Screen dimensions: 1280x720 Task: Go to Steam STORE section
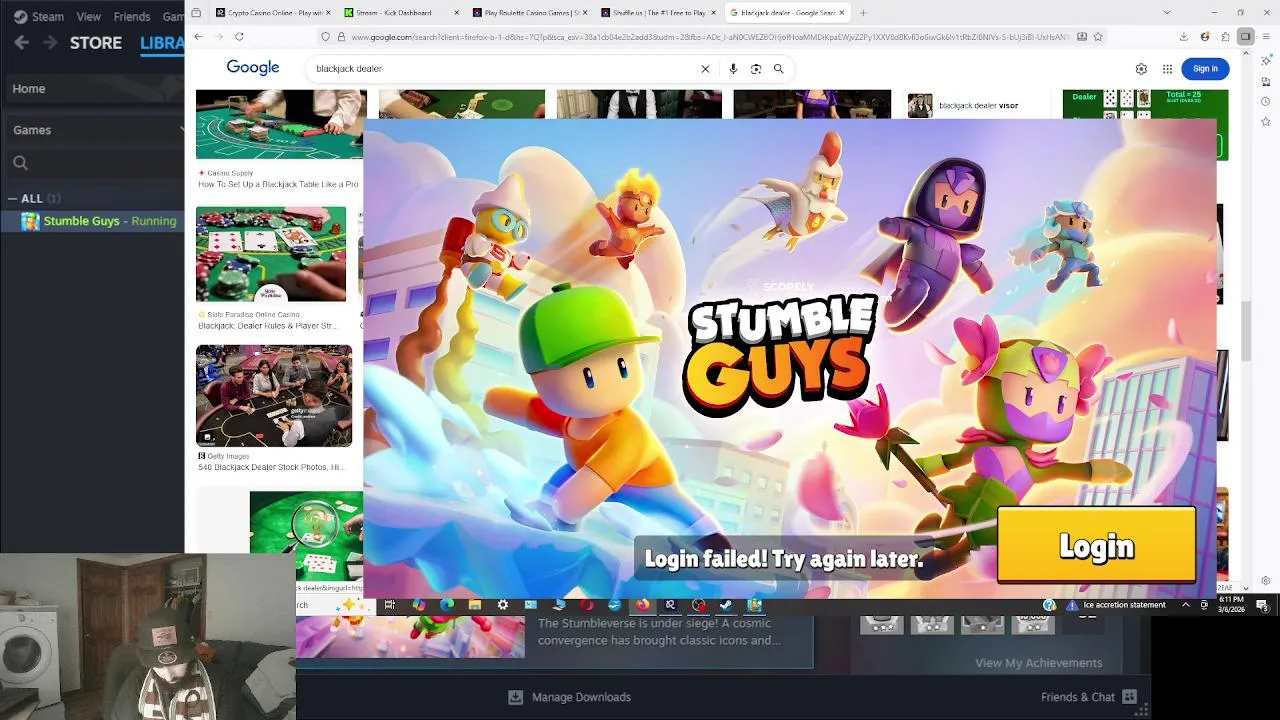click(x=96, y=43)
